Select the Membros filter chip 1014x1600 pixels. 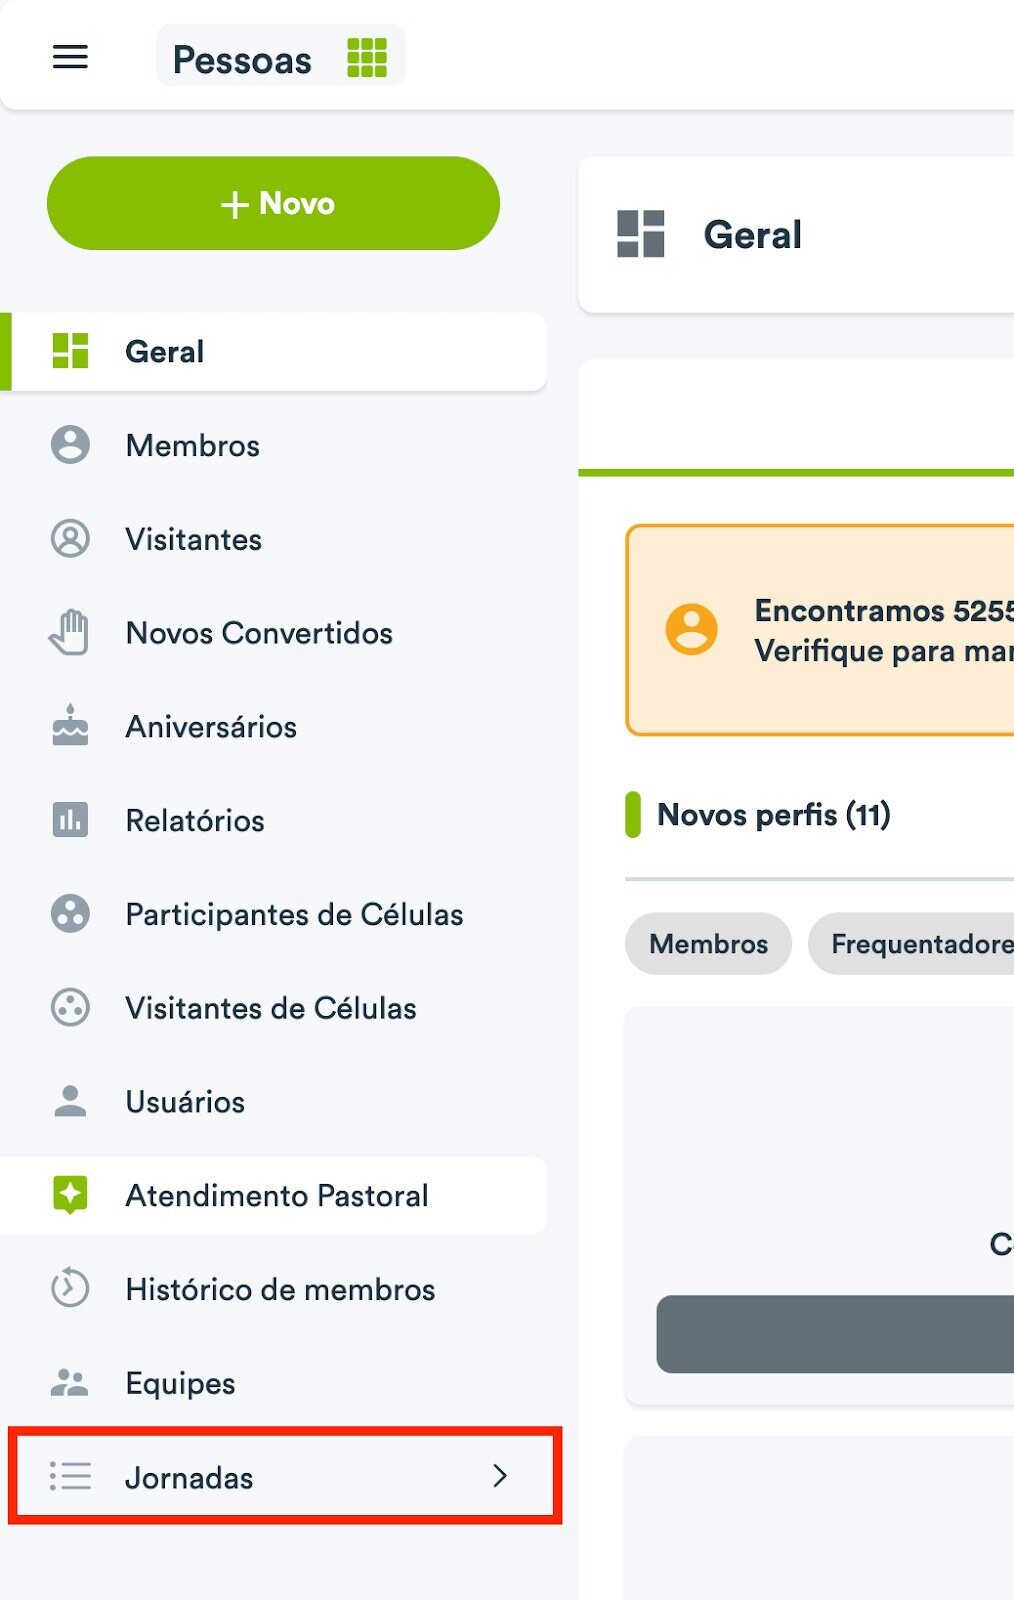pos(708,943)
